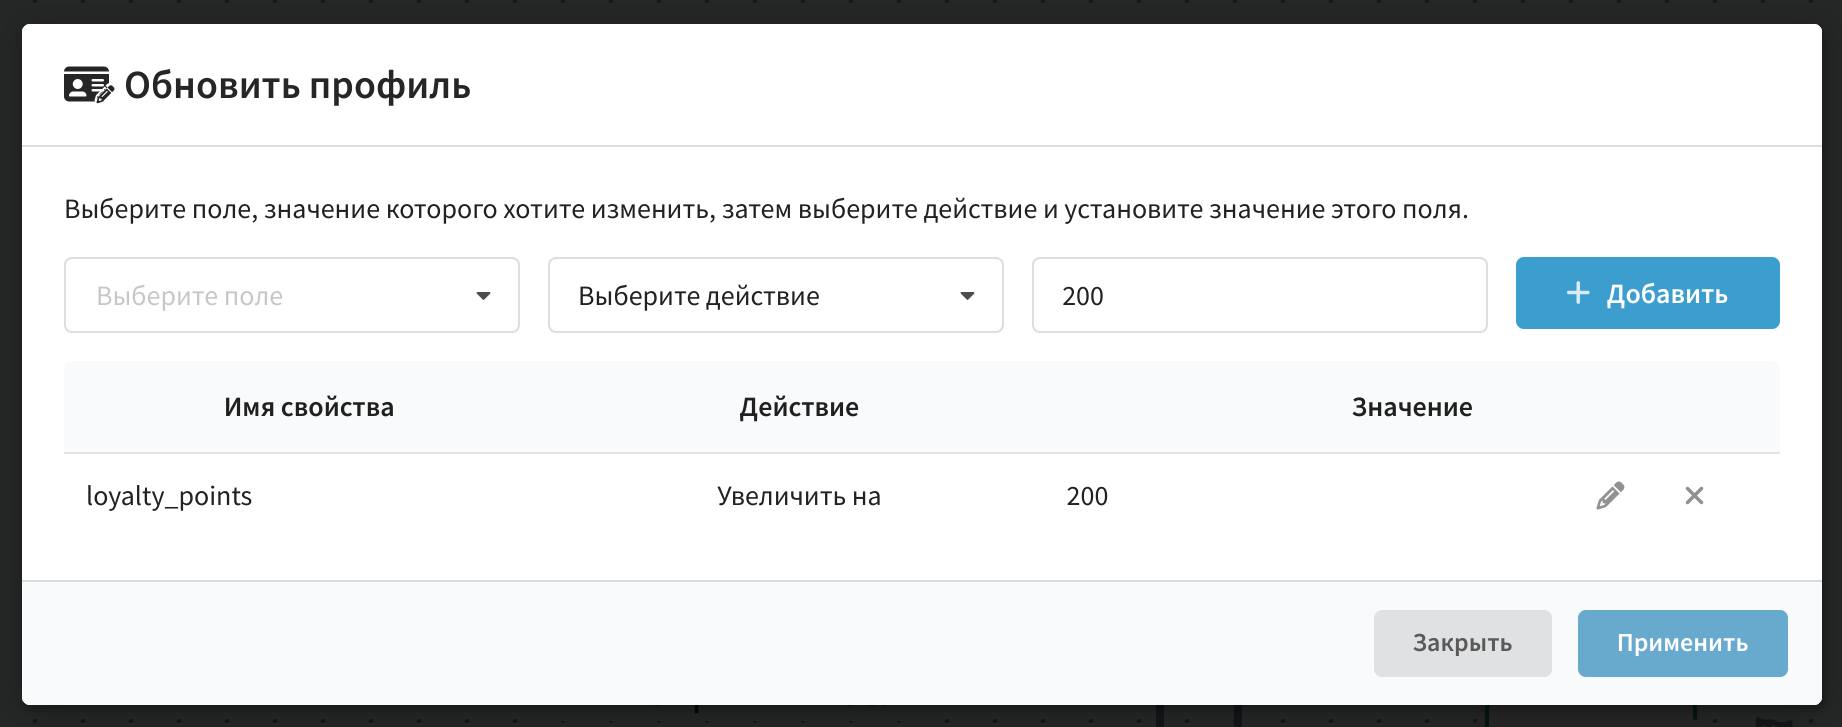Viewport: 1842px width, 727px height.
Task: Click the Действие column header
Action: click(x=799, y=407)
